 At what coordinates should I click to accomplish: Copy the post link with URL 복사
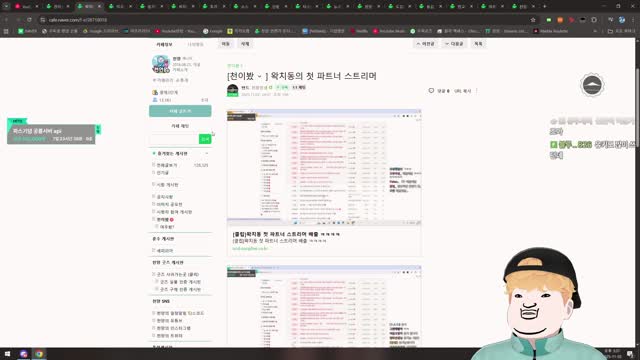click(x=463, y=91)
